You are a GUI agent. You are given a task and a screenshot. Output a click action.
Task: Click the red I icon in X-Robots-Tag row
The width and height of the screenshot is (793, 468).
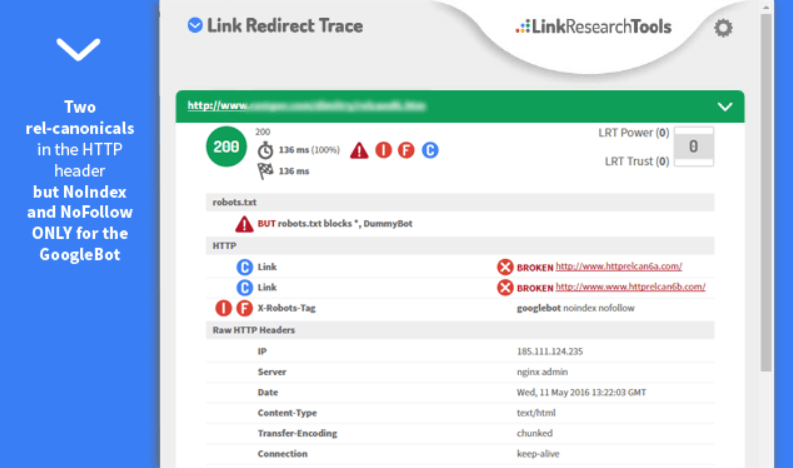point(224,308)
